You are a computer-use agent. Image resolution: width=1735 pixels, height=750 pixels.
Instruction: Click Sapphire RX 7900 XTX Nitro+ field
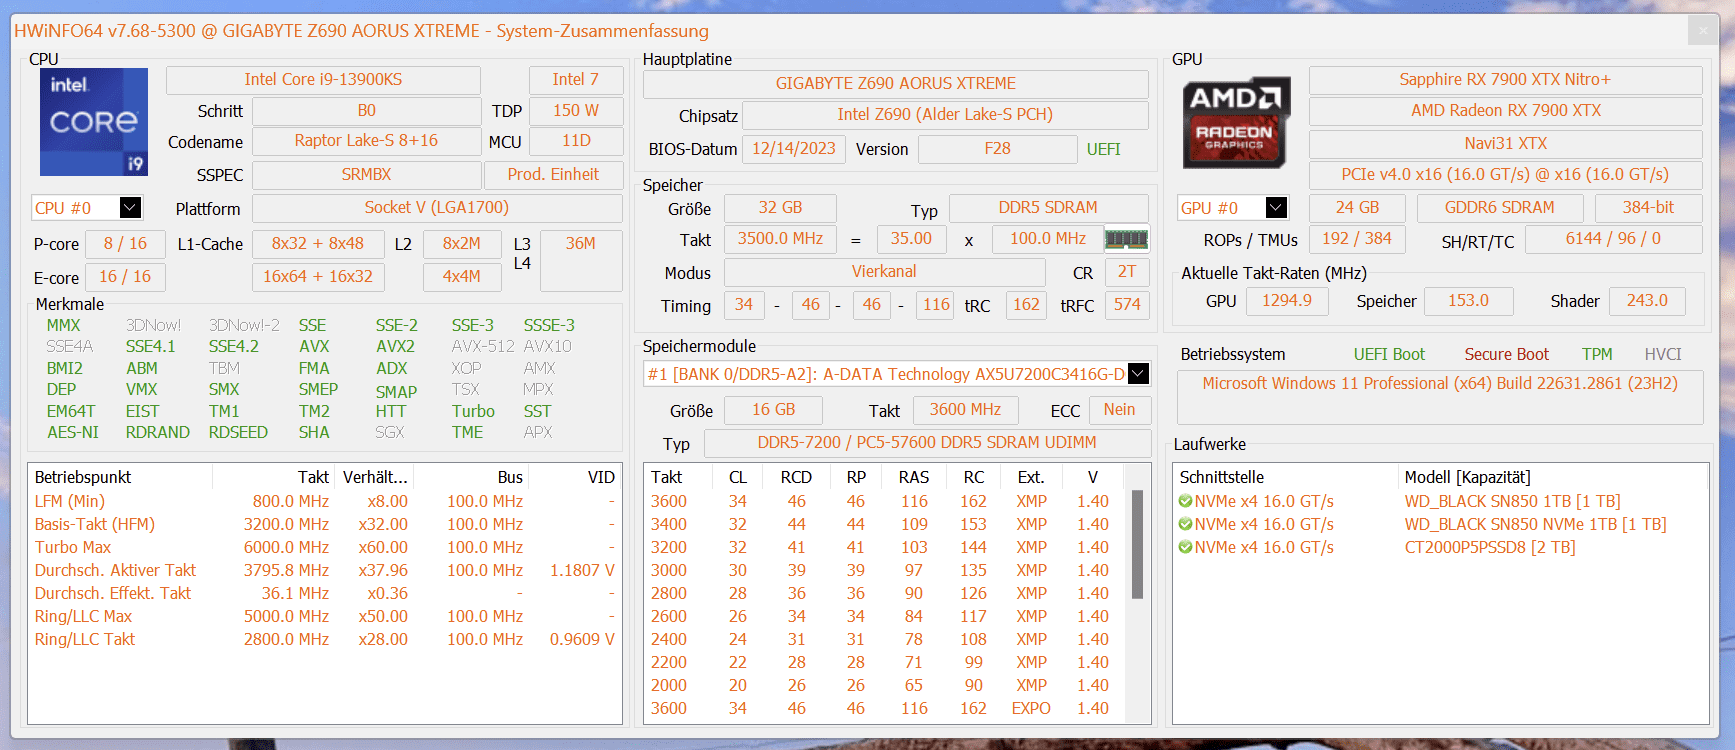pos(1505,80)
